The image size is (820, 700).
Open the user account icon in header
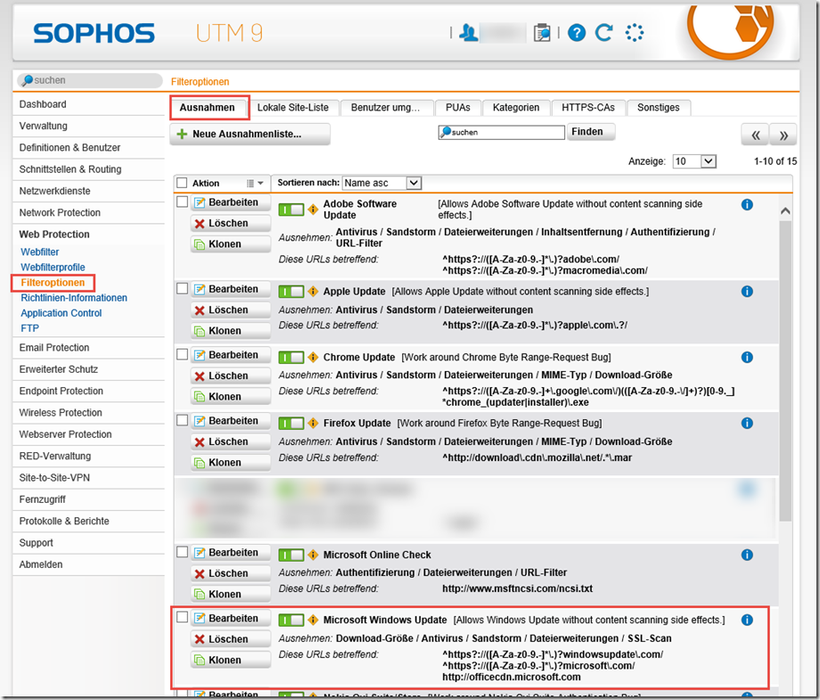tap(468, 33)
